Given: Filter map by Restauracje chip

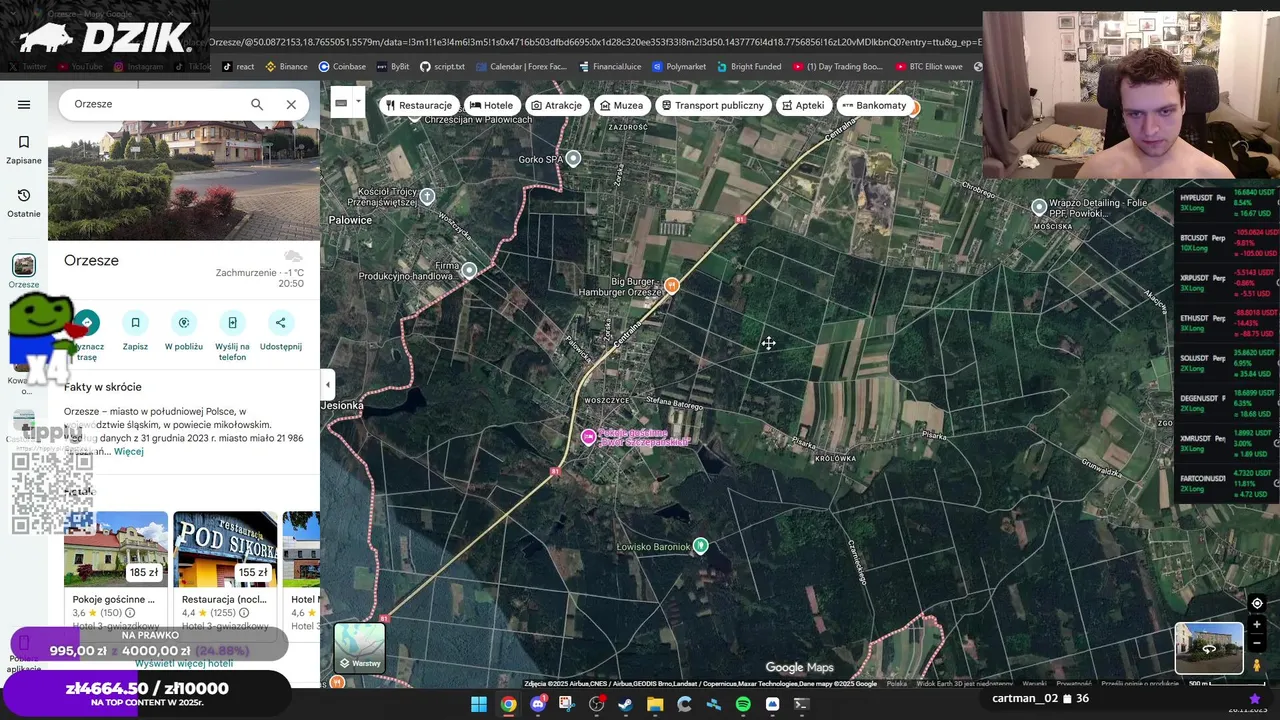Looking at the screenshot, I should (419, 105).
